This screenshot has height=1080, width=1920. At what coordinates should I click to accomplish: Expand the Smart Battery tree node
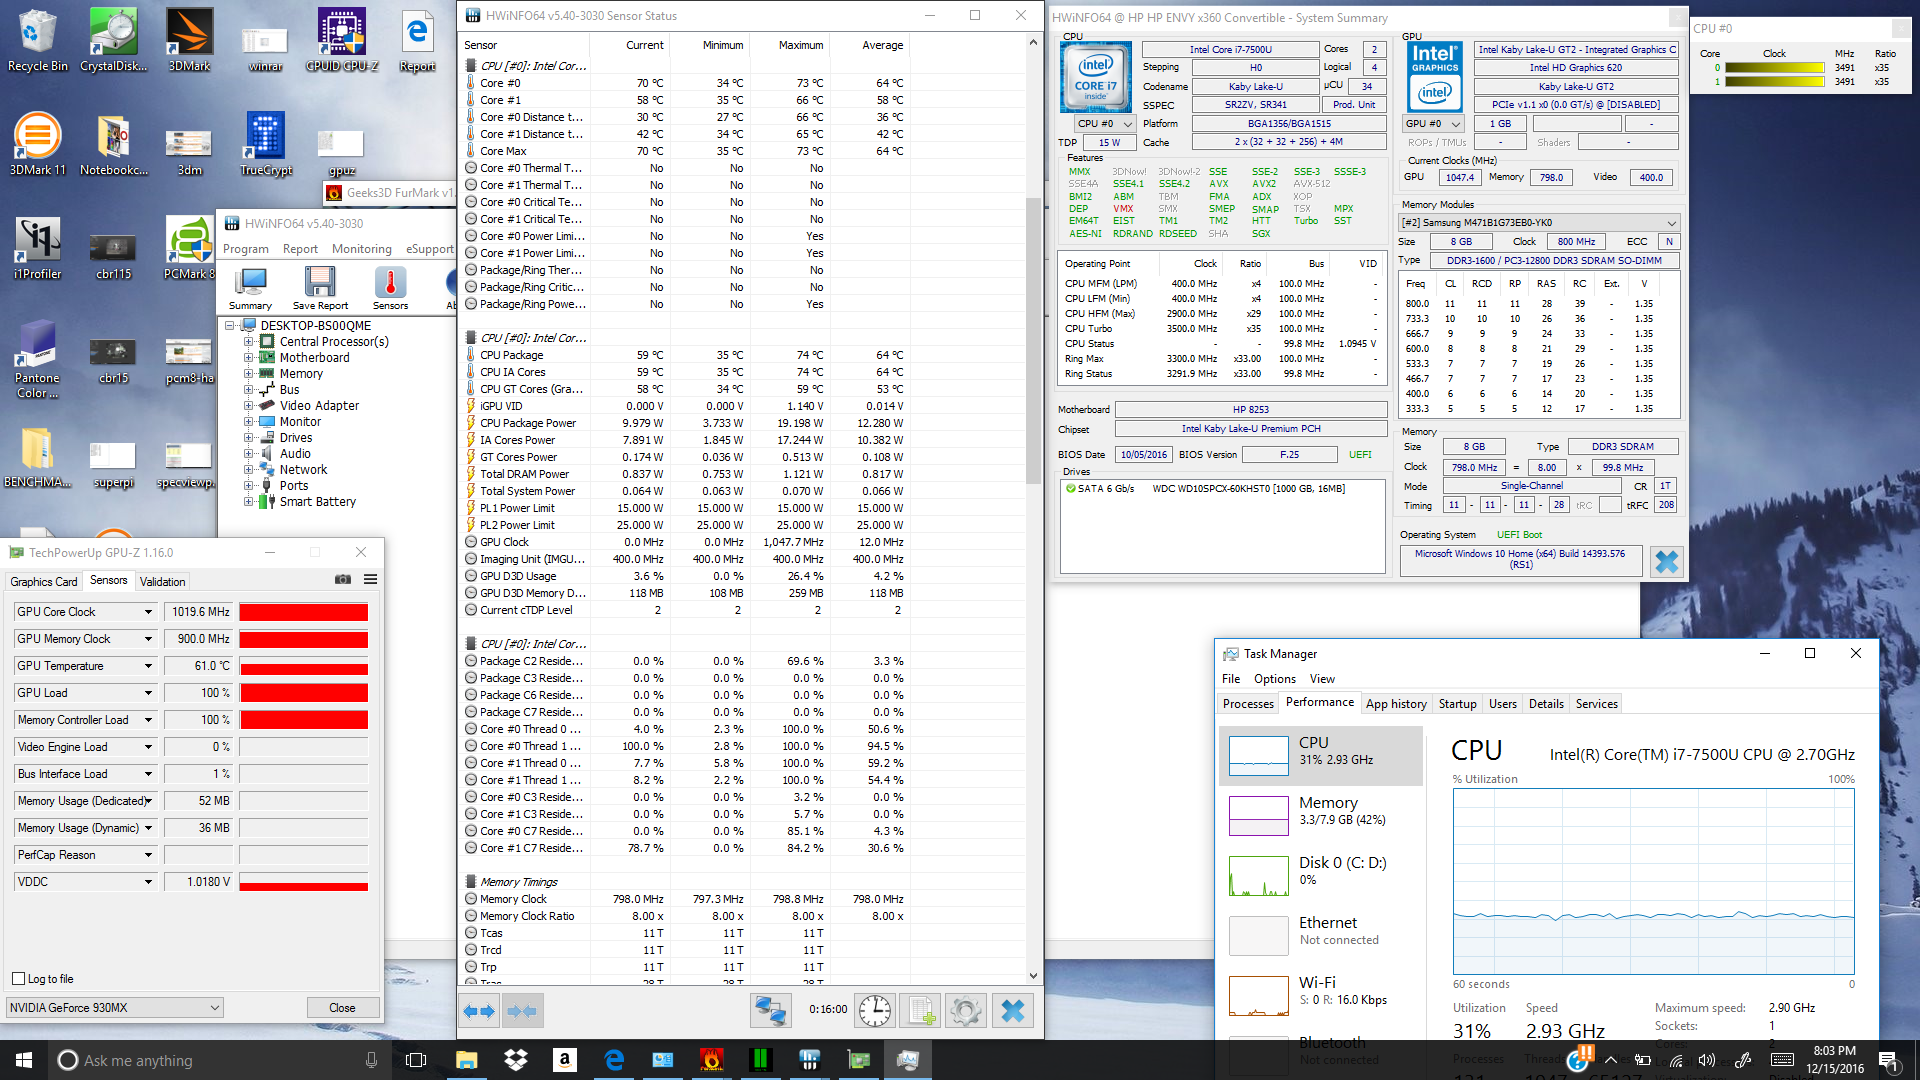(248, 502)
